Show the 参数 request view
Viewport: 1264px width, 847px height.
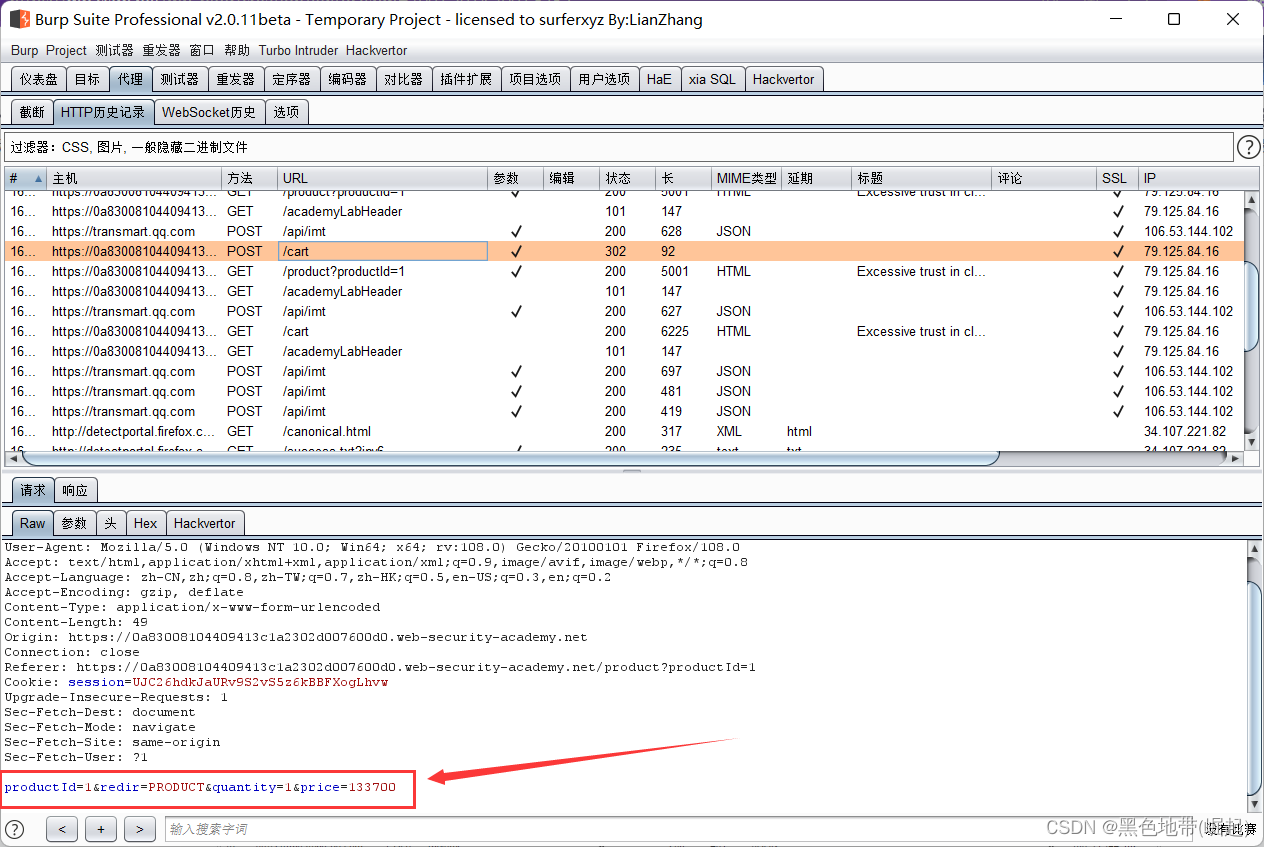click(x=74, y=523)
